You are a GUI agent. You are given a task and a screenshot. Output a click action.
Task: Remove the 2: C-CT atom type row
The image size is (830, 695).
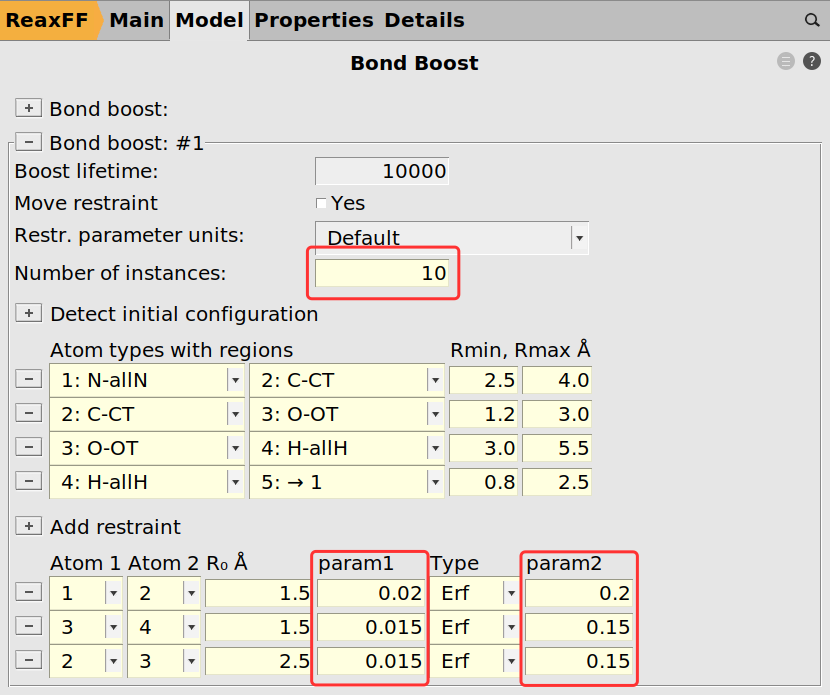pyautogui.click(x=29, y=413)
